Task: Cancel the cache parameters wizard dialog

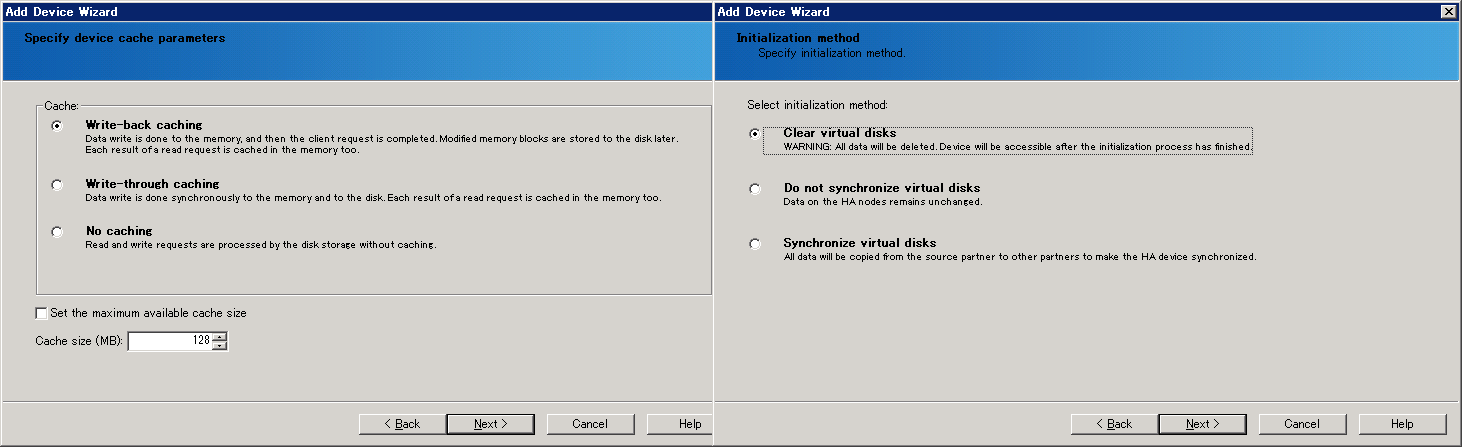Action: click(x=590, y=424)
